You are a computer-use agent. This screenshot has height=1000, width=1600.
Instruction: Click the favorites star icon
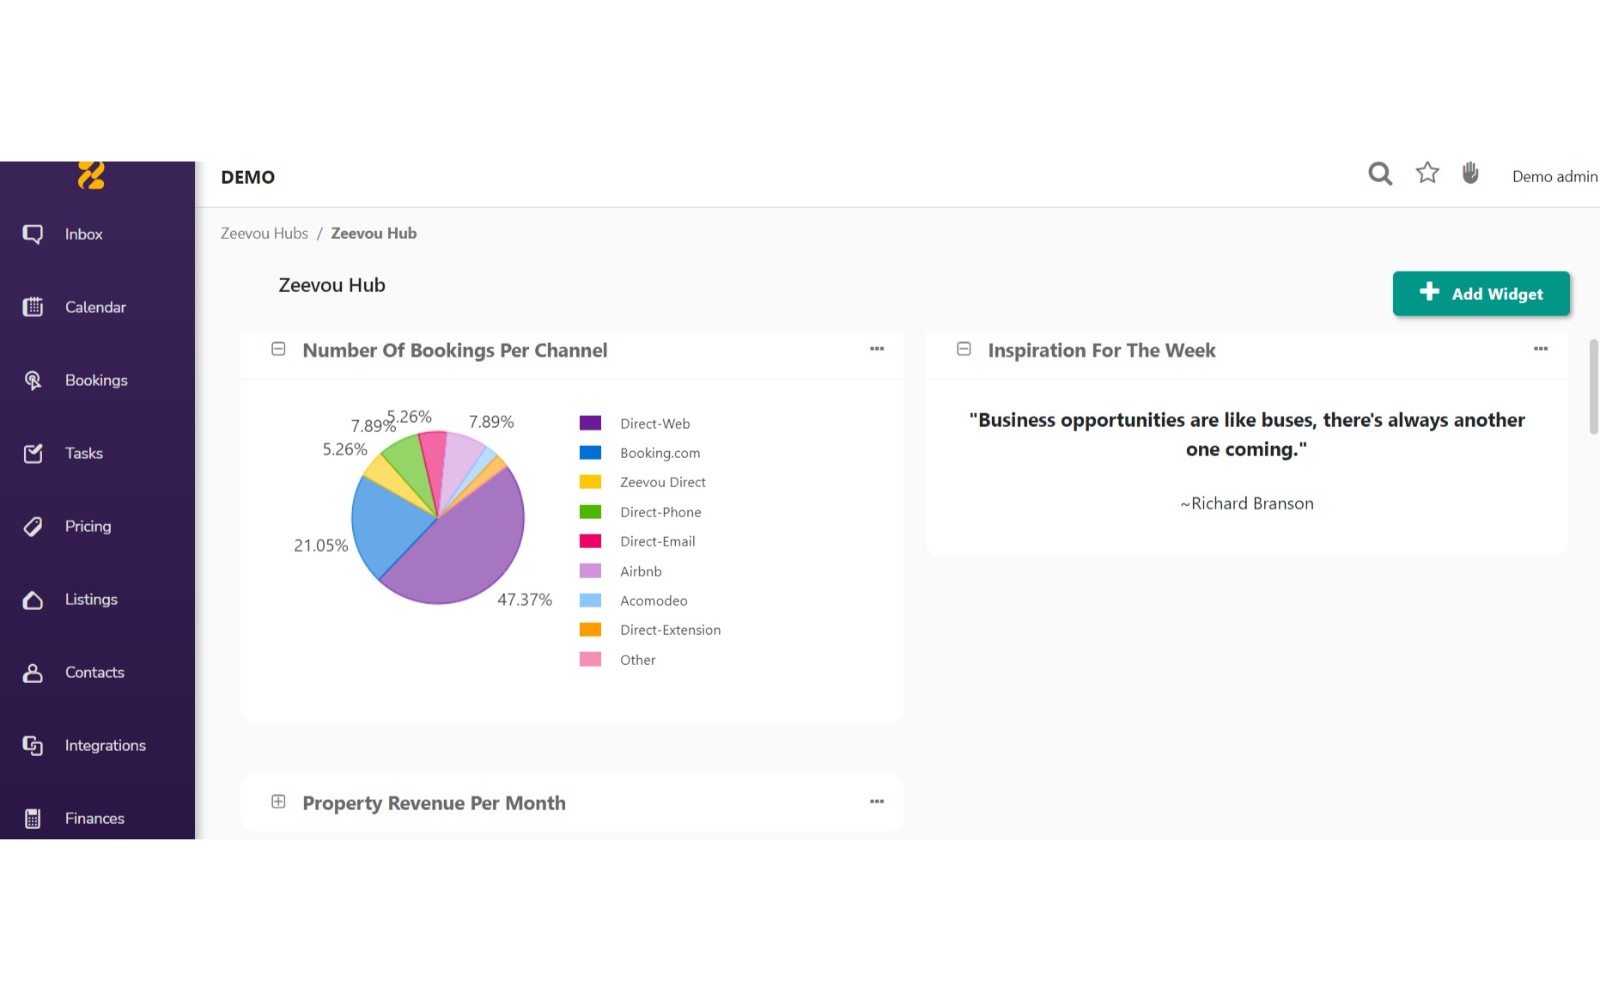[1427, 173]
